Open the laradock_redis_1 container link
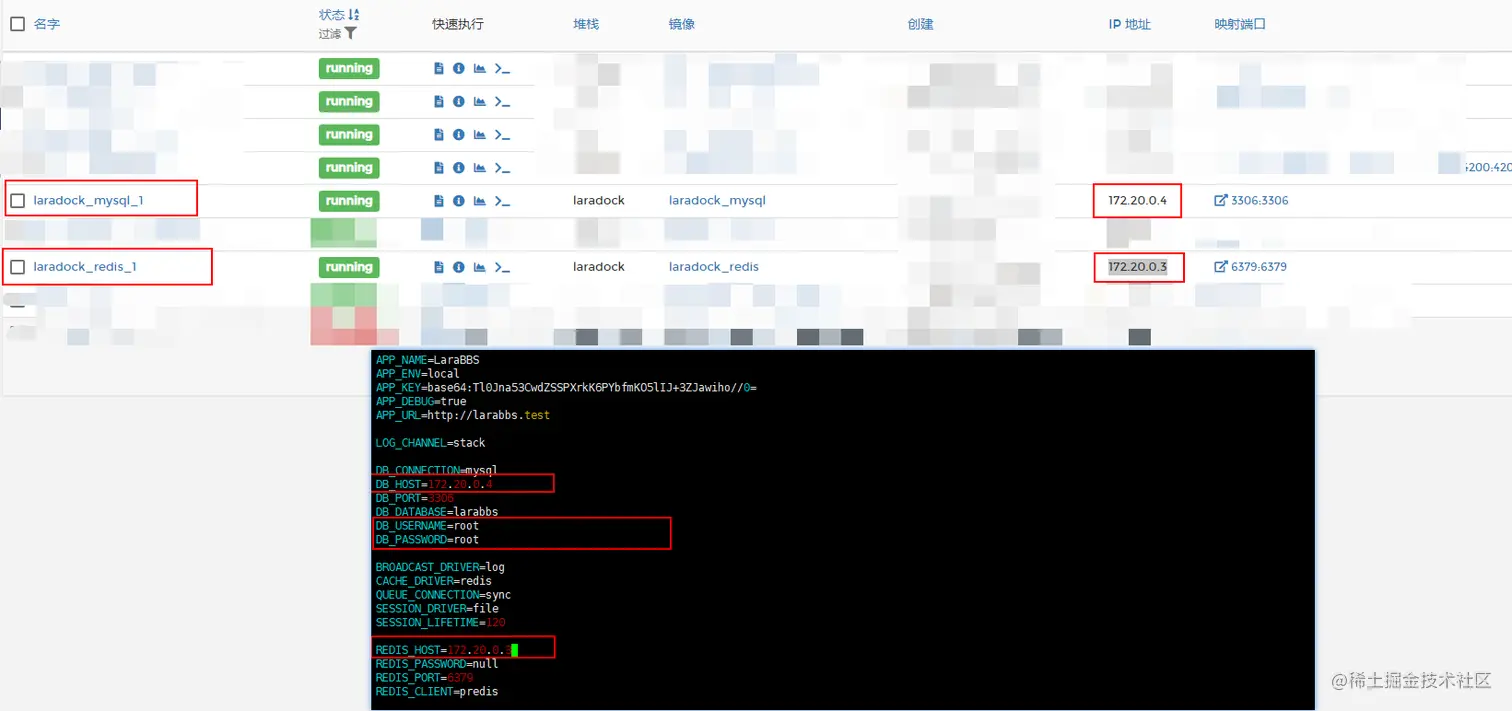 tap(85, 267)
